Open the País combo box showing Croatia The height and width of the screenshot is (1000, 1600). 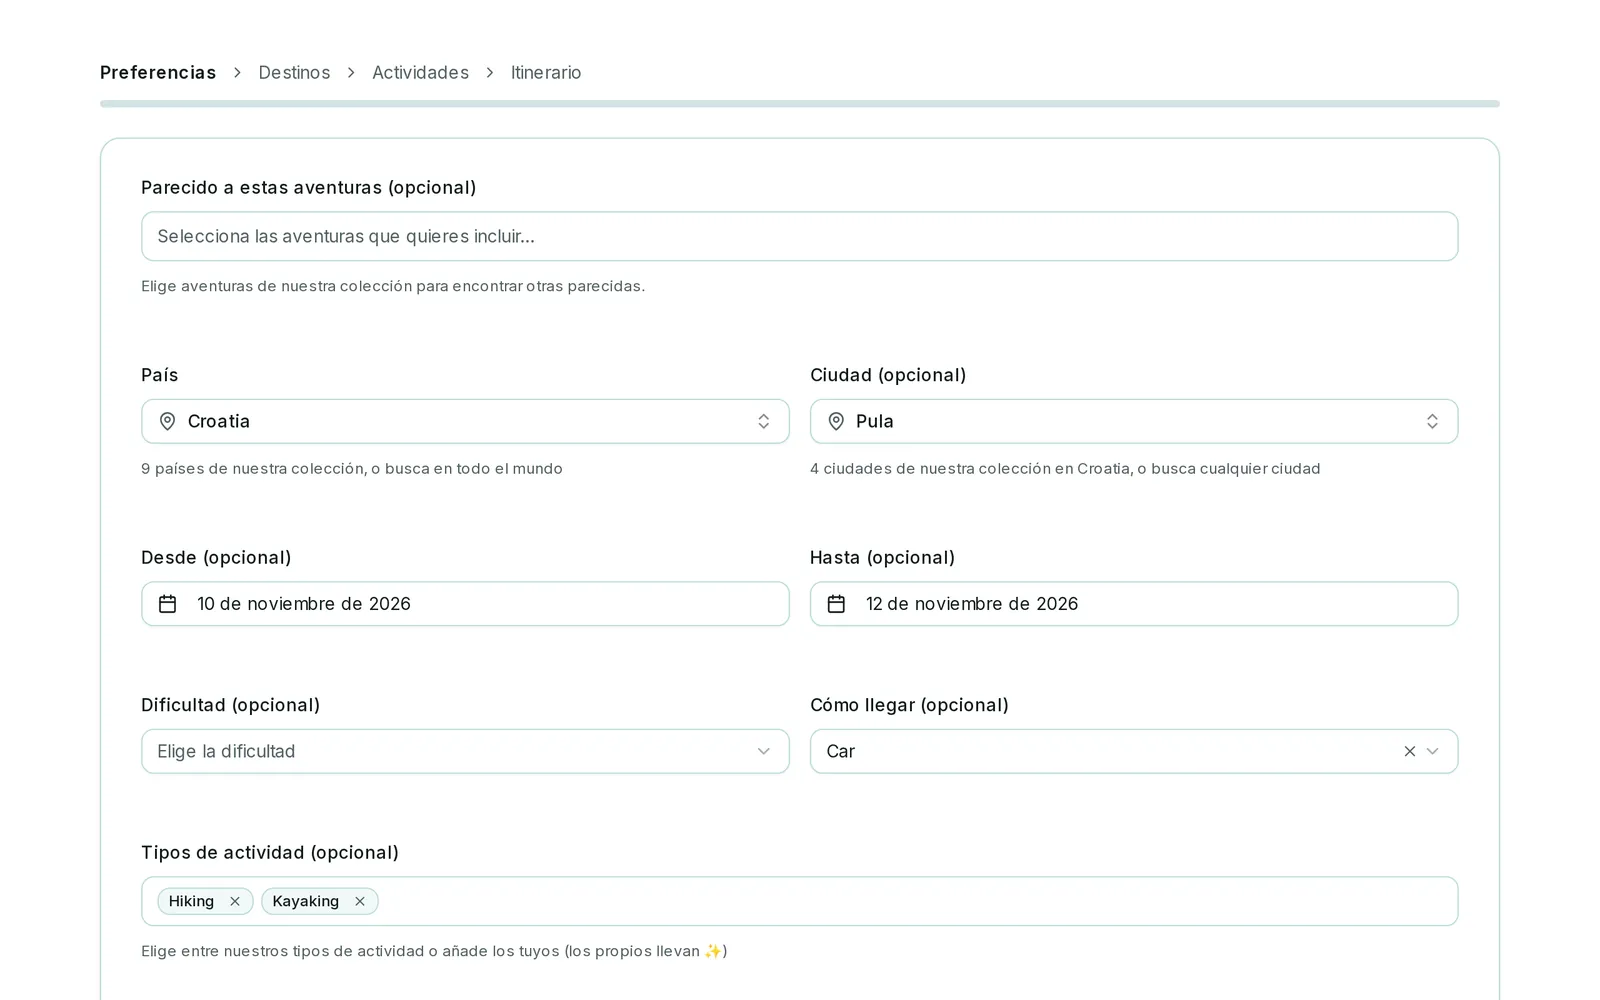tap(465, 422)
